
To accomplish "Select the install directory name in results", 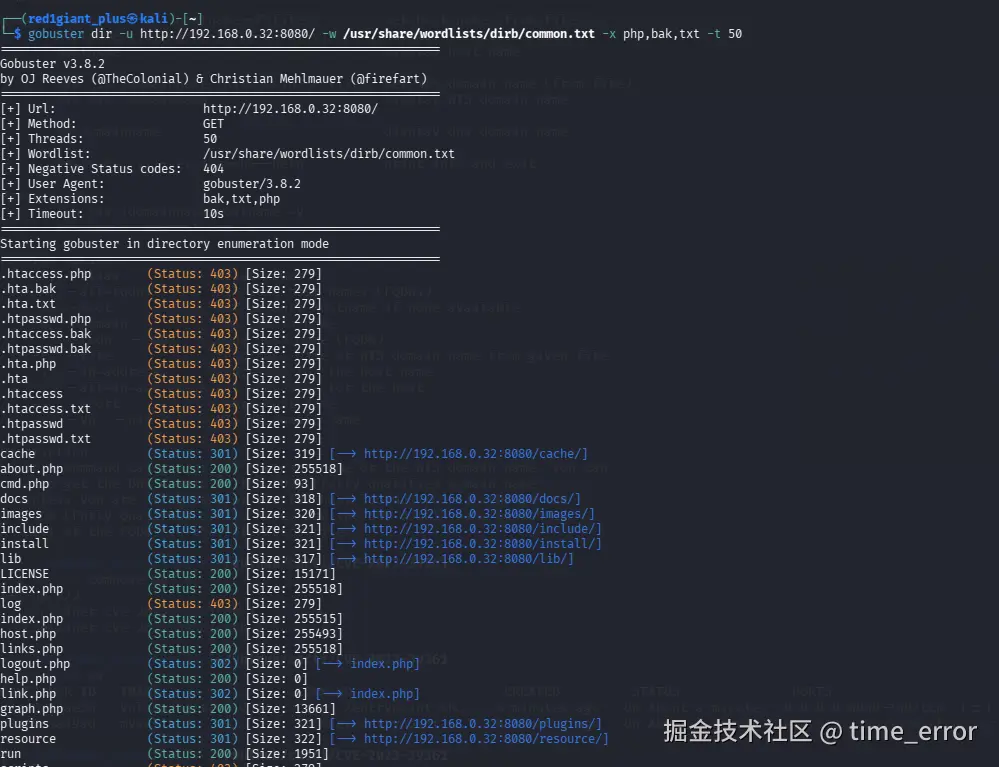I will click(x=24, y=543).
